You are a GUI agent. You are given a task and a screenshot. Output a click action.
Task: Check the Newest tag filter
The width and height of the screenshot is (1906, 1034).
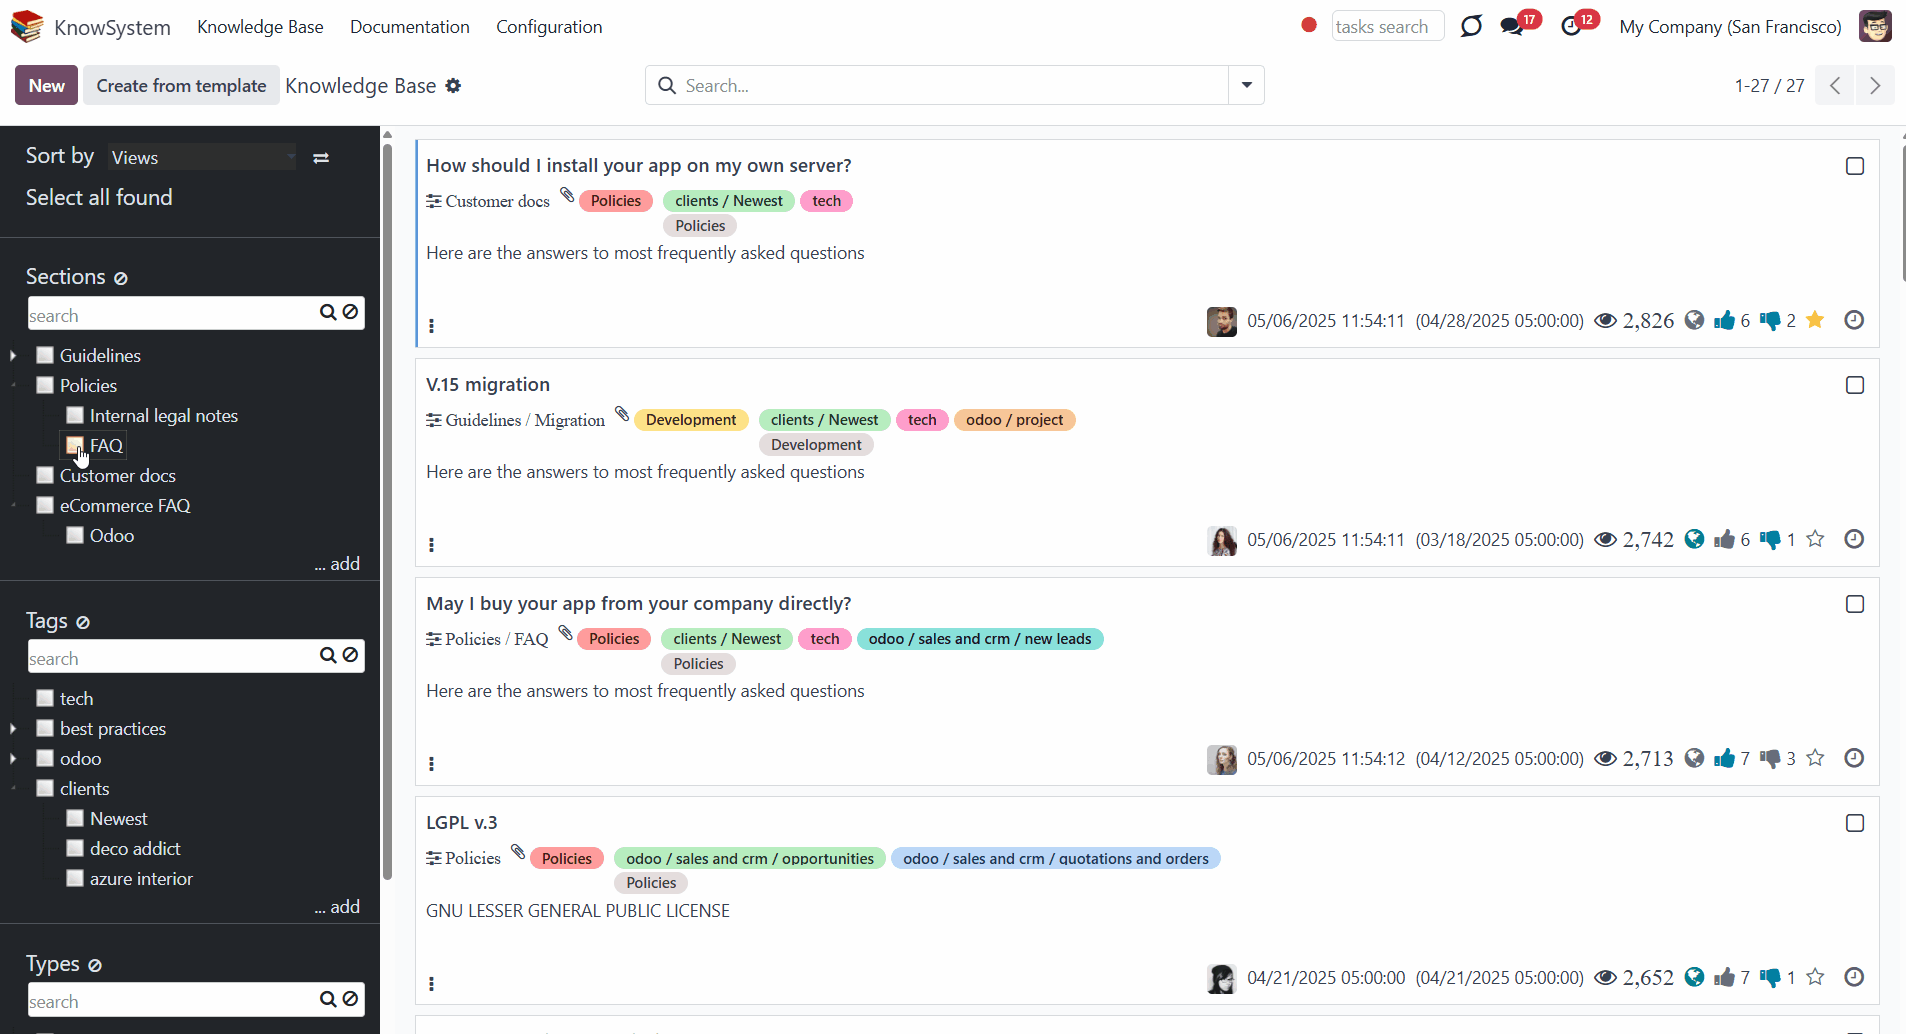pyautogui.click(x=75, y=818)
